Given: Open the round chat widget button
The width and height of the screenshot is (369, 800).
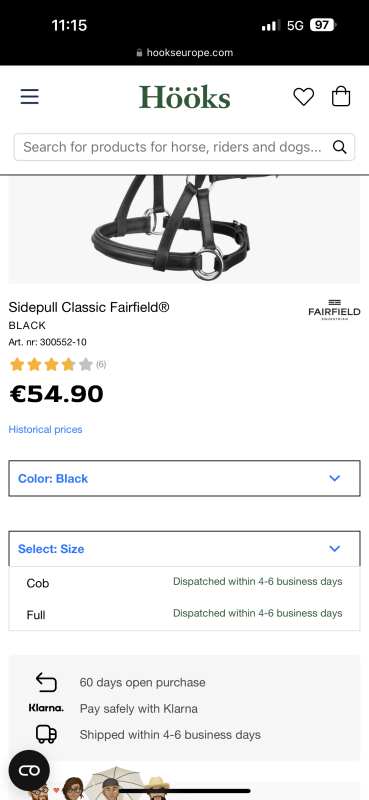Looking at the screenshot, I should point(29,770).
